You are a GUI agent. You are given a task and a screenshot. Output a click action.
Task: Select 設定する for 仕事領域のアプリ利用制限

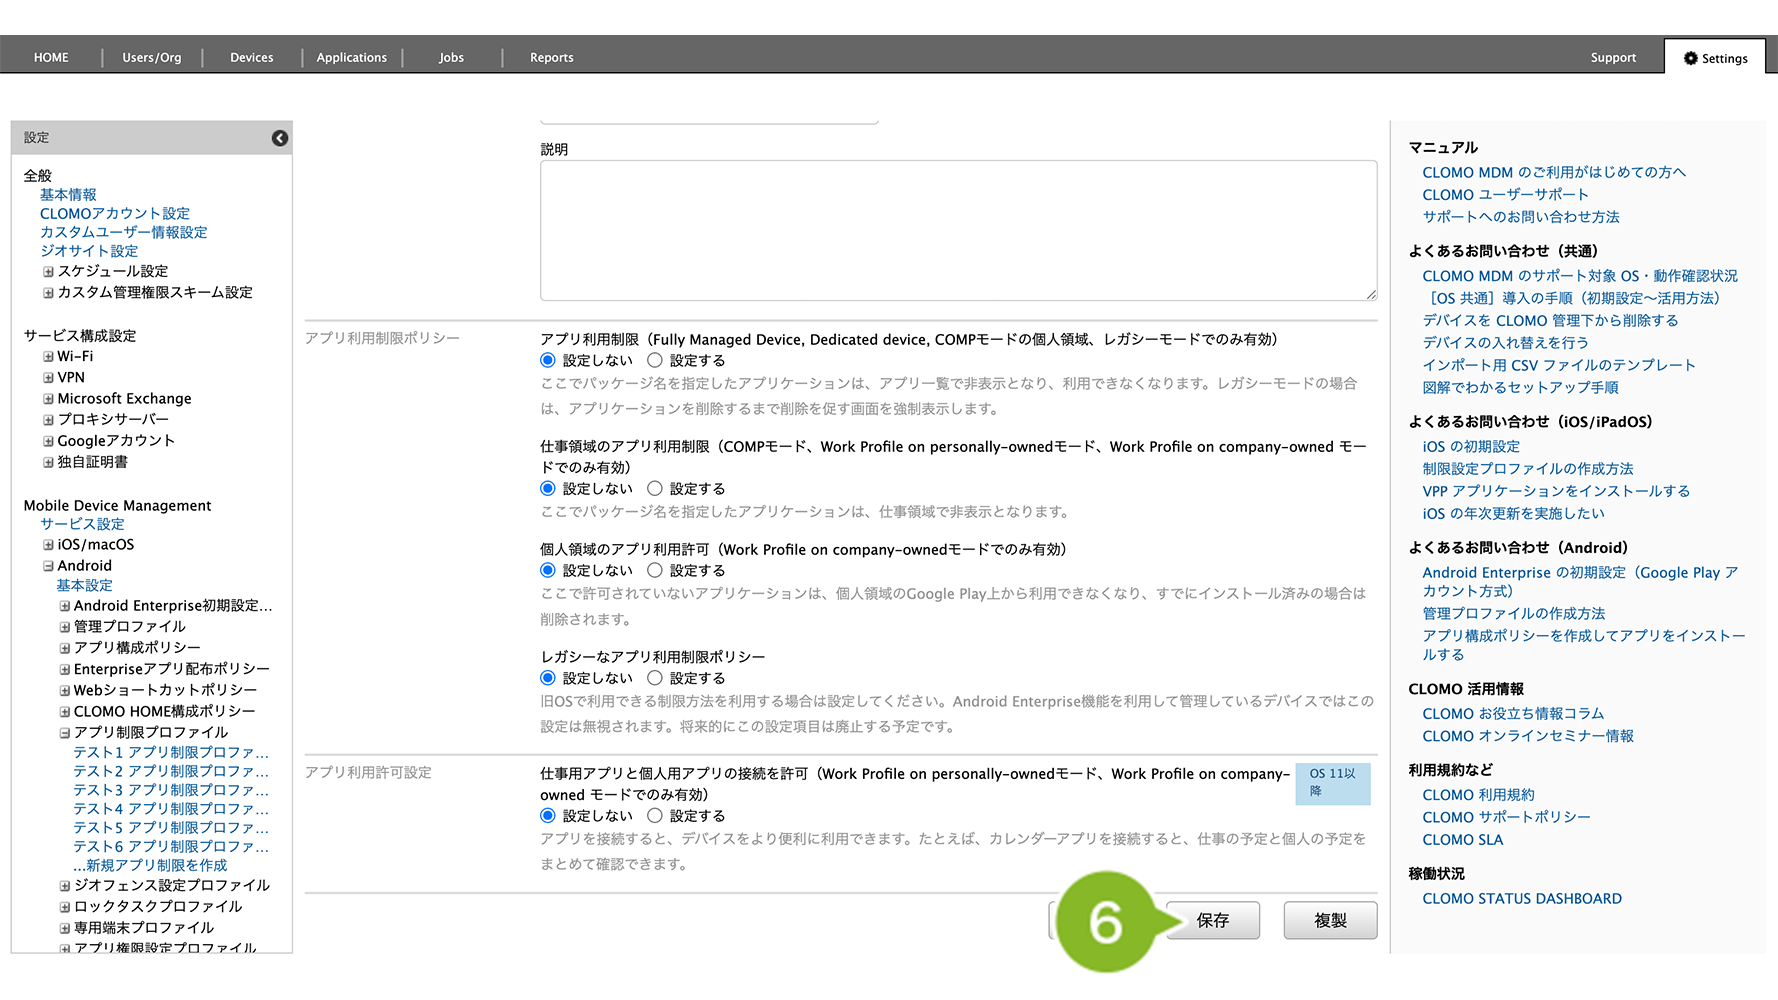(x=655, y=489)
